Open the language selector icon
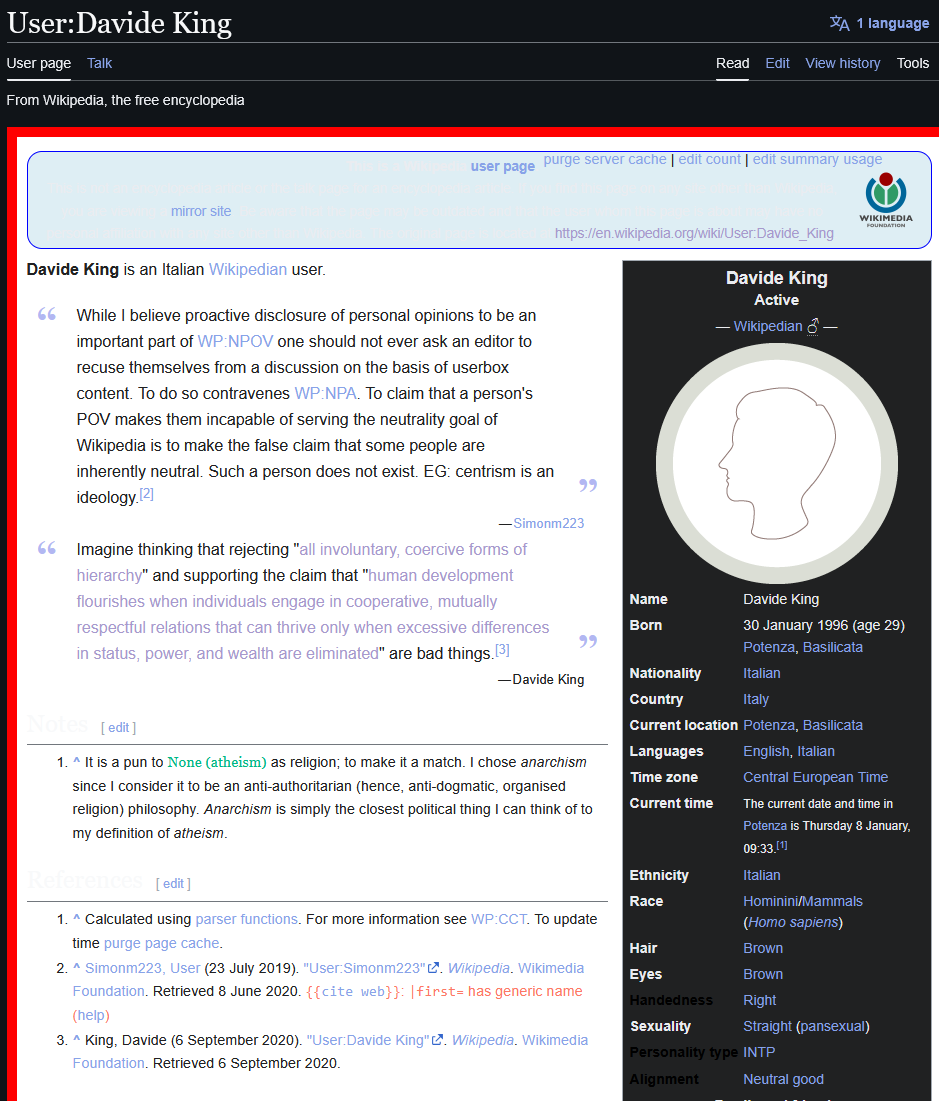This screenshot has width=939, height=1101. pos(839,23)
